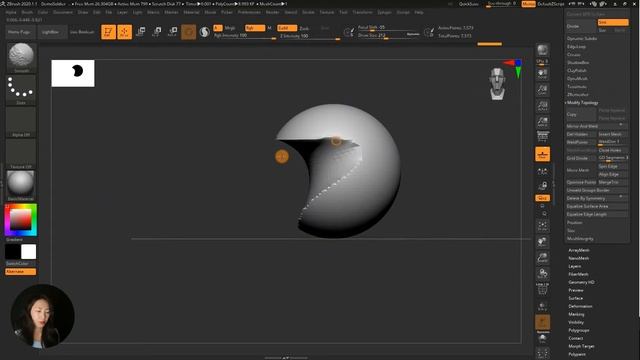Select the black secondary color swatch

(x=13, y=252)
